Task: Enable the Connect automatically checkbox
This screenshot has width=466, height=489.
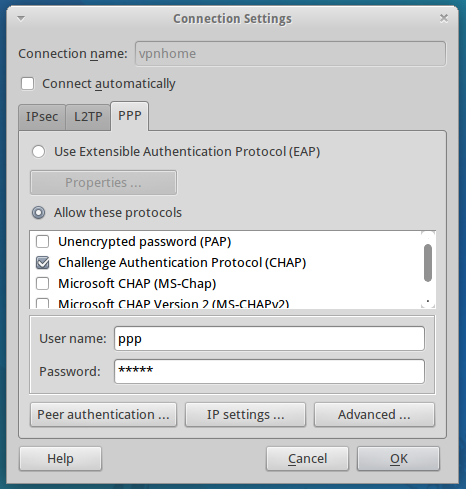Action: (27, 84)
